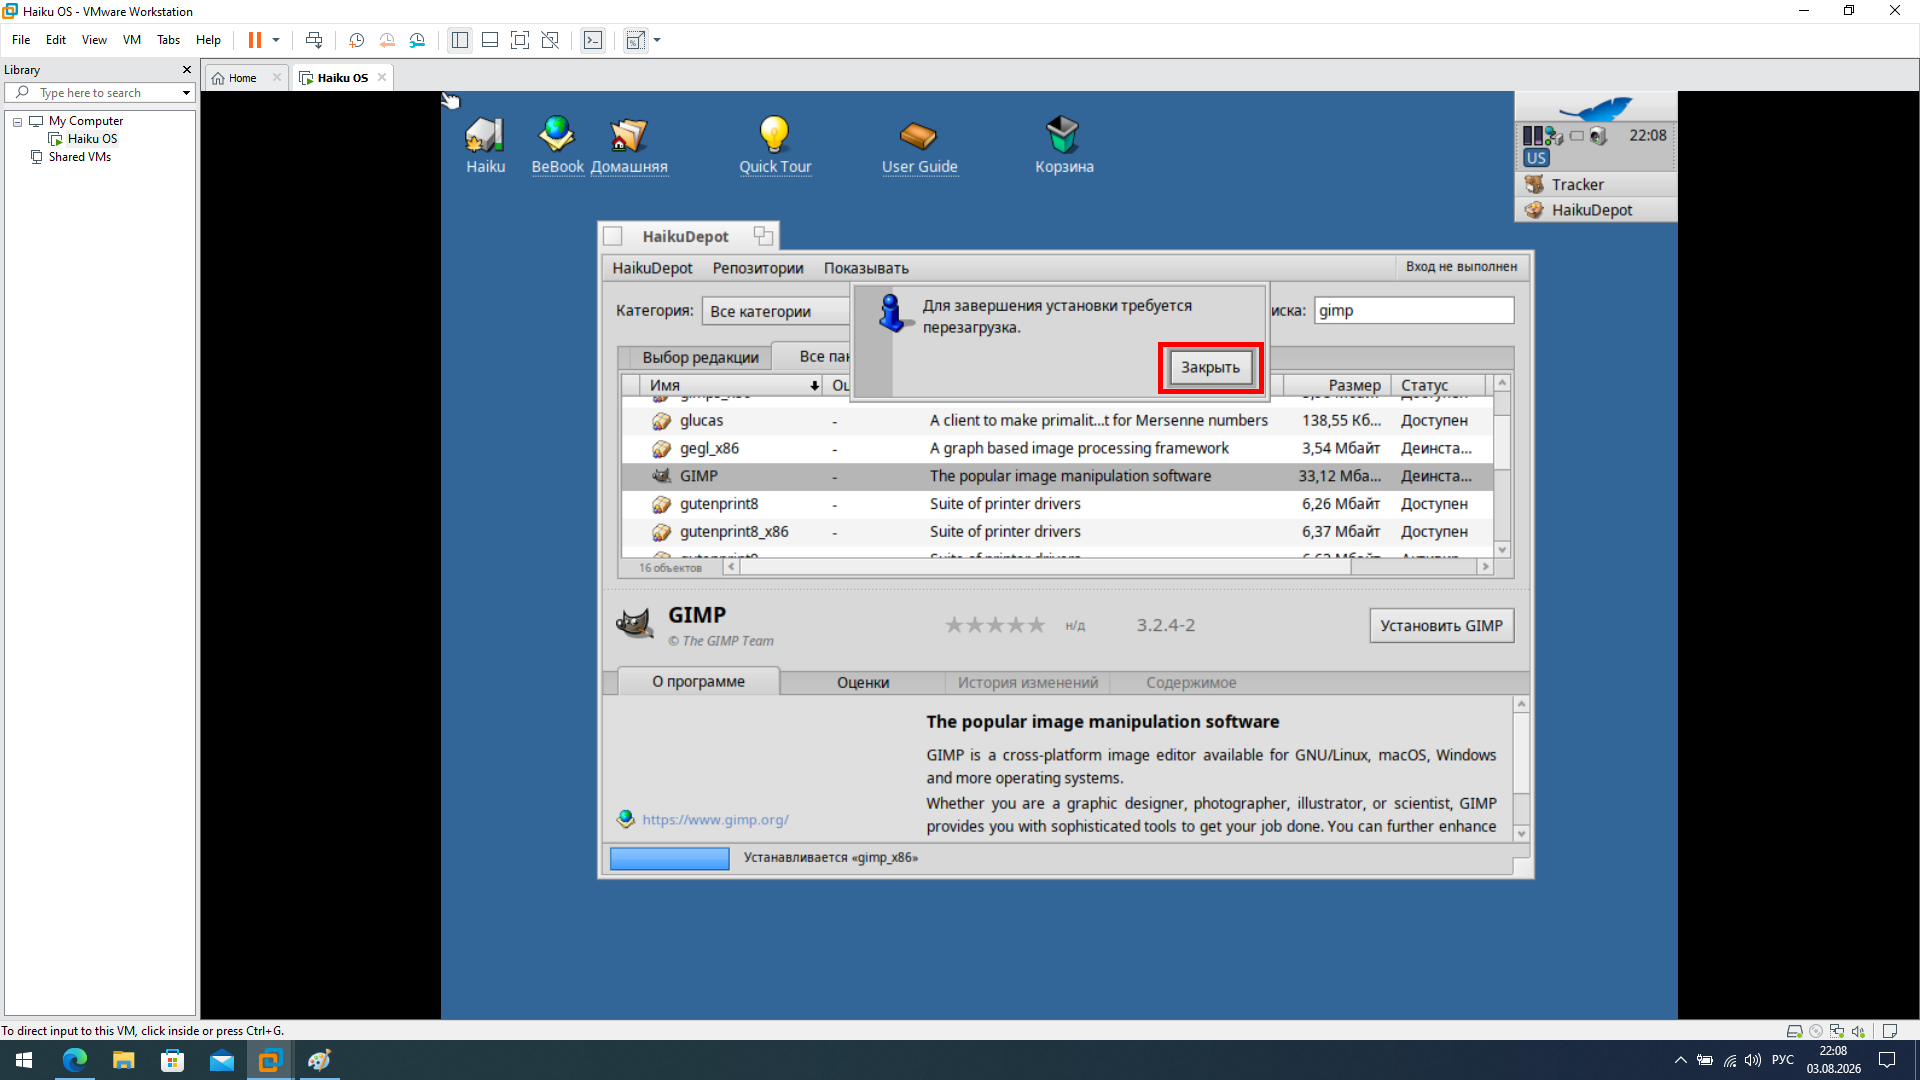Select Shared VMs in the library tree
1920x1080 pixels.
[79, 157]
